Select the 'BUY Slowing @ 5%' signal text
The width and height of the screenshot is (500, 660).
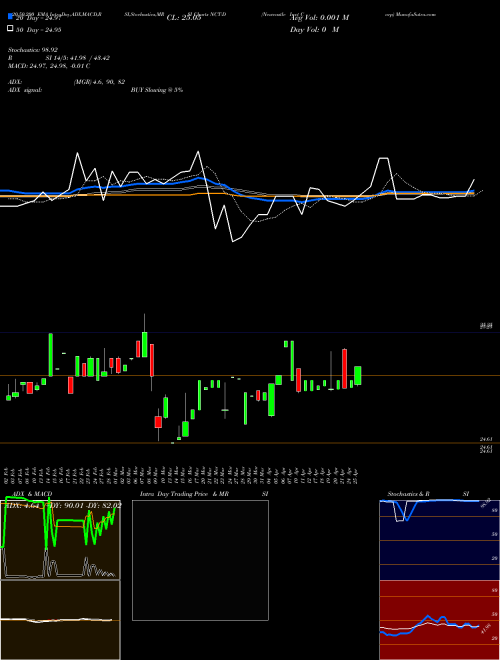(157, 90)
